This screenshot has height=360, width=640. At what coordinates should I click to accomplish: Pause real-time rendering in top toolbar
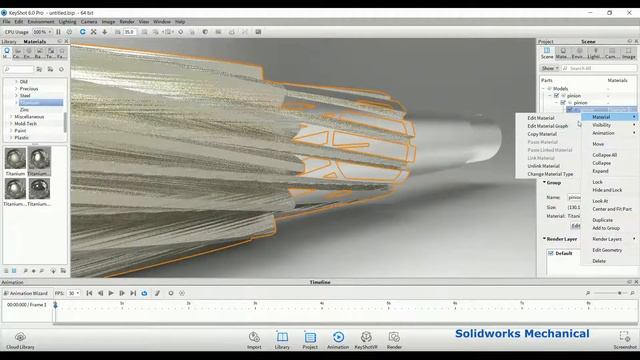58,32
